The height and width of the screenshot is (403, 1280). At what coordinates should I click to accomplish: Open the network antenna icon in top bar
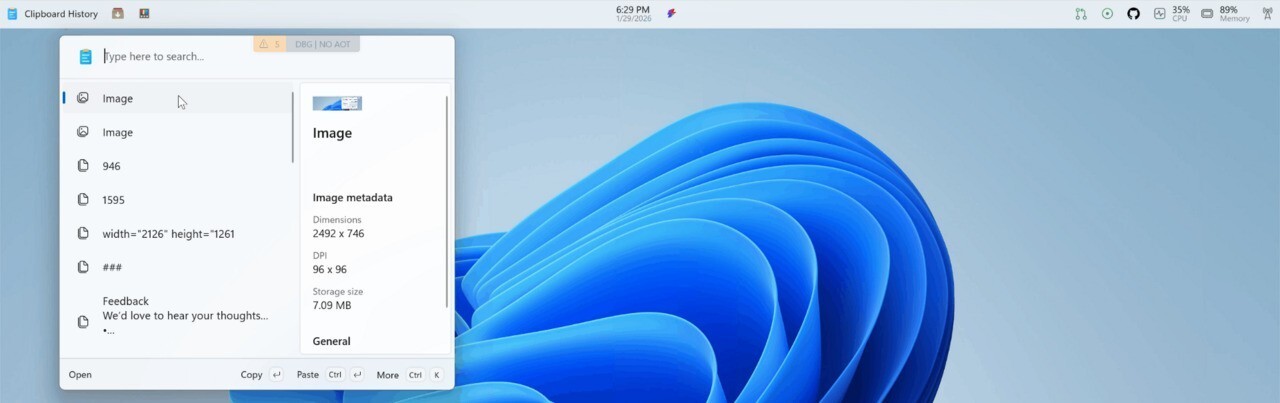coord(1266,14)
